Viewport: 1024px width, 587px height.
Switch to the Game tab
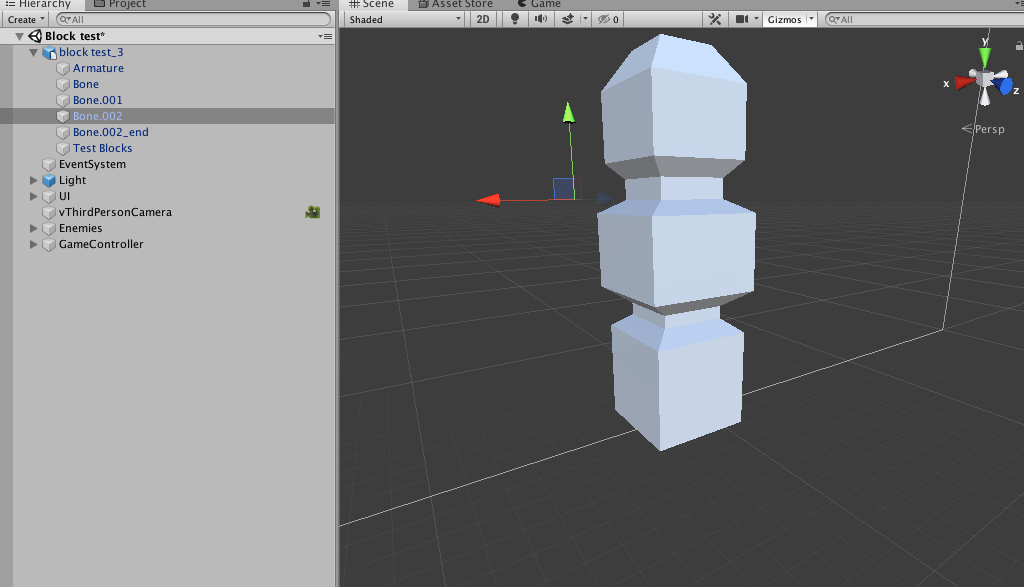[x=545, y=4]
